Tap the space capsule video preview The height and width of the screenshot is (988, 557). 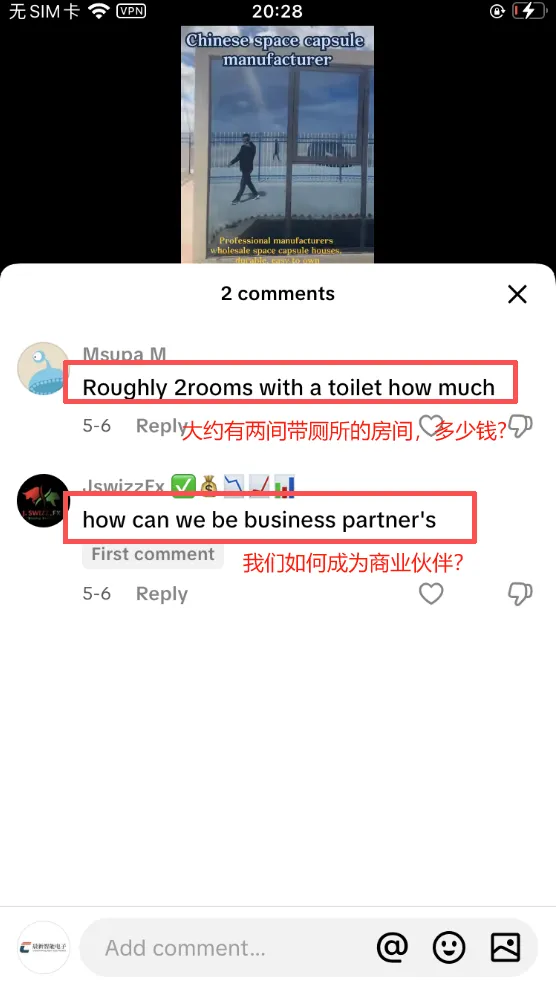coord(277,144)
